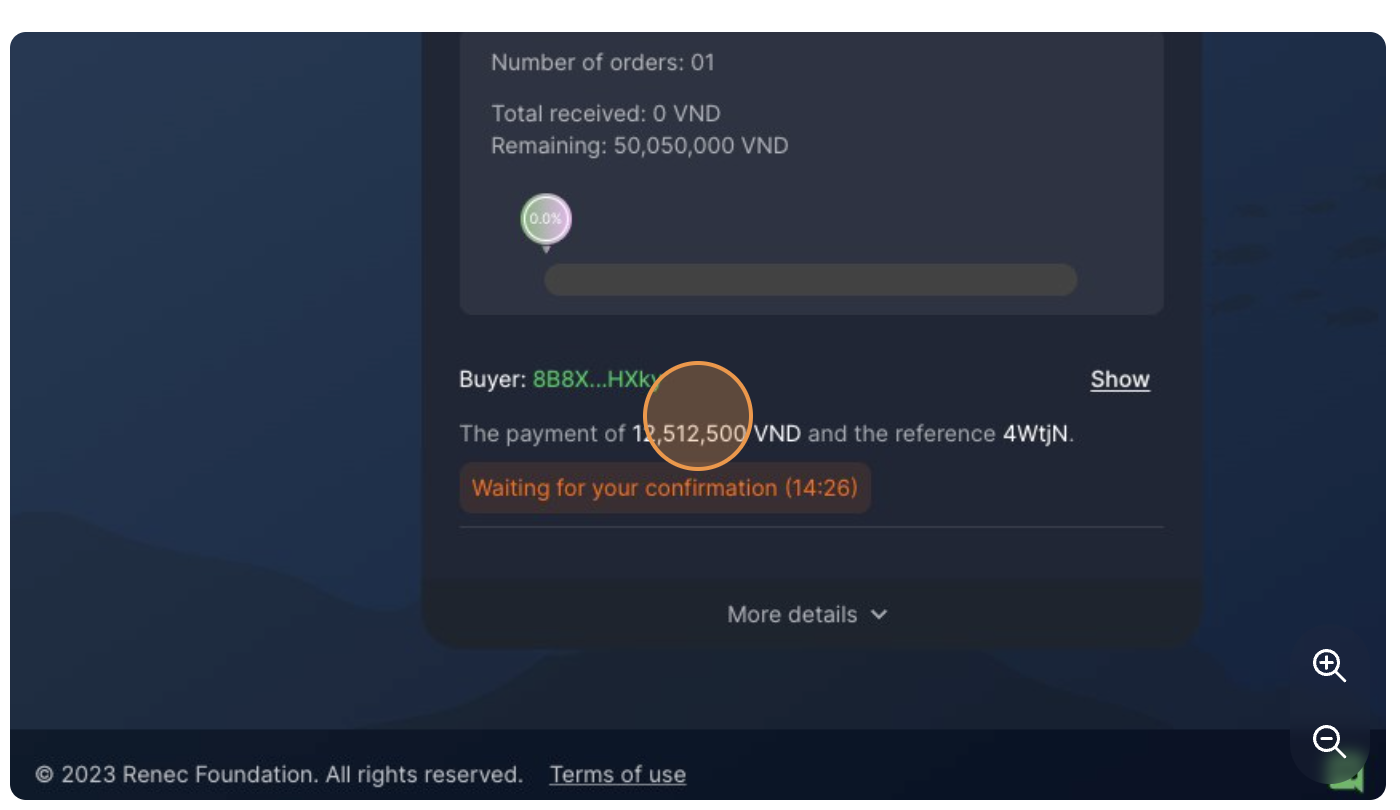This screenshot has height=810, width=1400.
Task: Expand the More details chevron arrow
Action: tap(879, 614)
